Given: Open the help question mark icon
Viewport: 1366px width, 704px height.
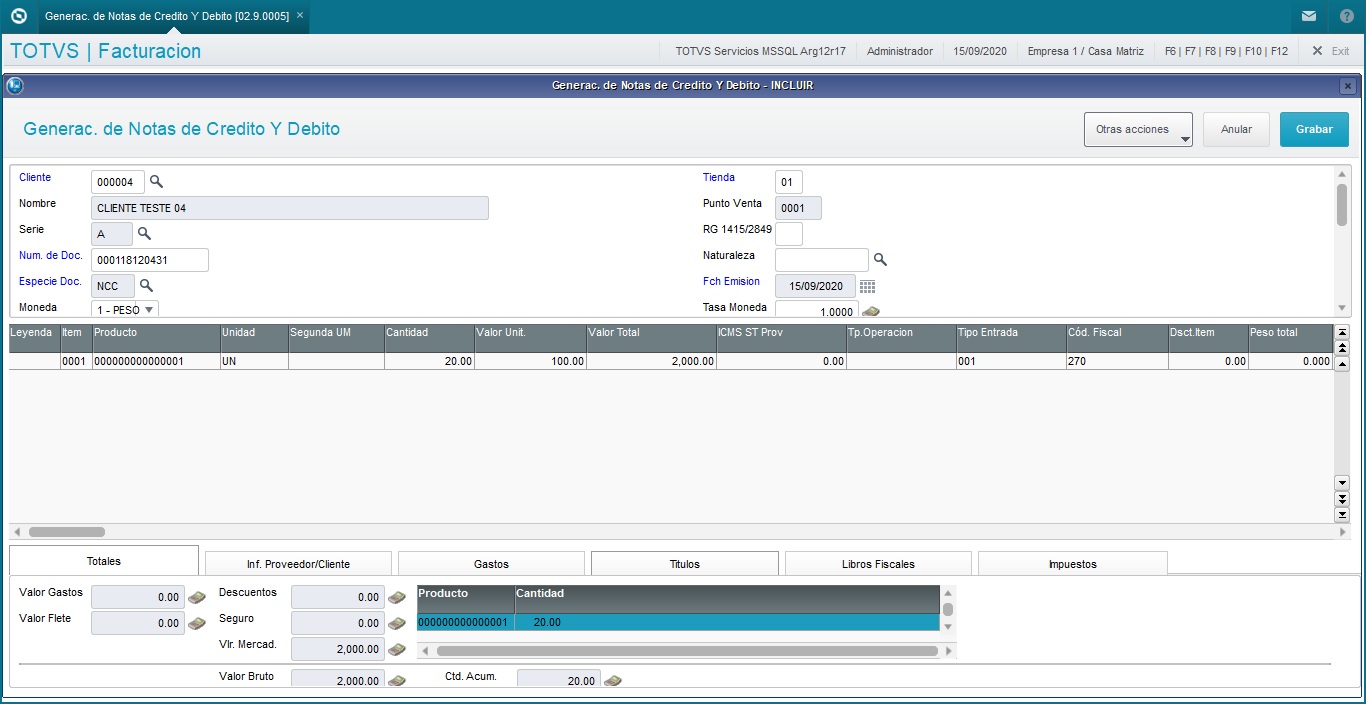Looking at the screenshot, I should 1347,16.
